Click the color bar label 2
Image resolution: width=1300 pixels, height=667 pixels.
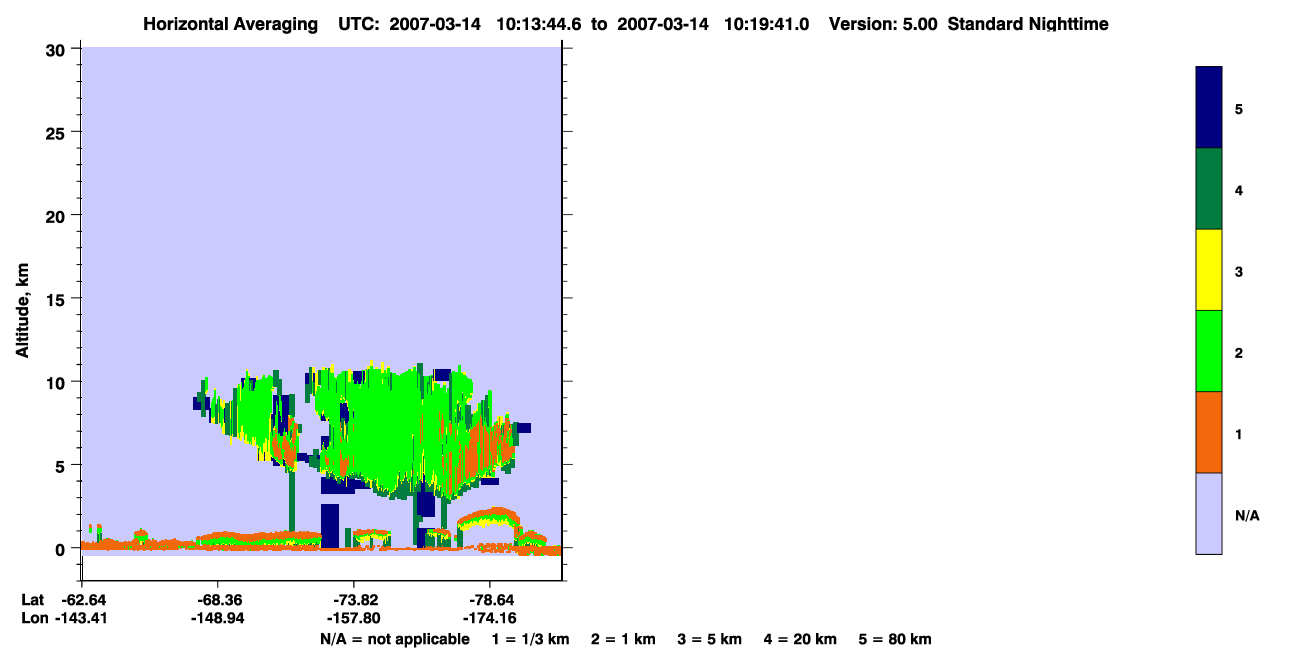tap(1239, 353)
